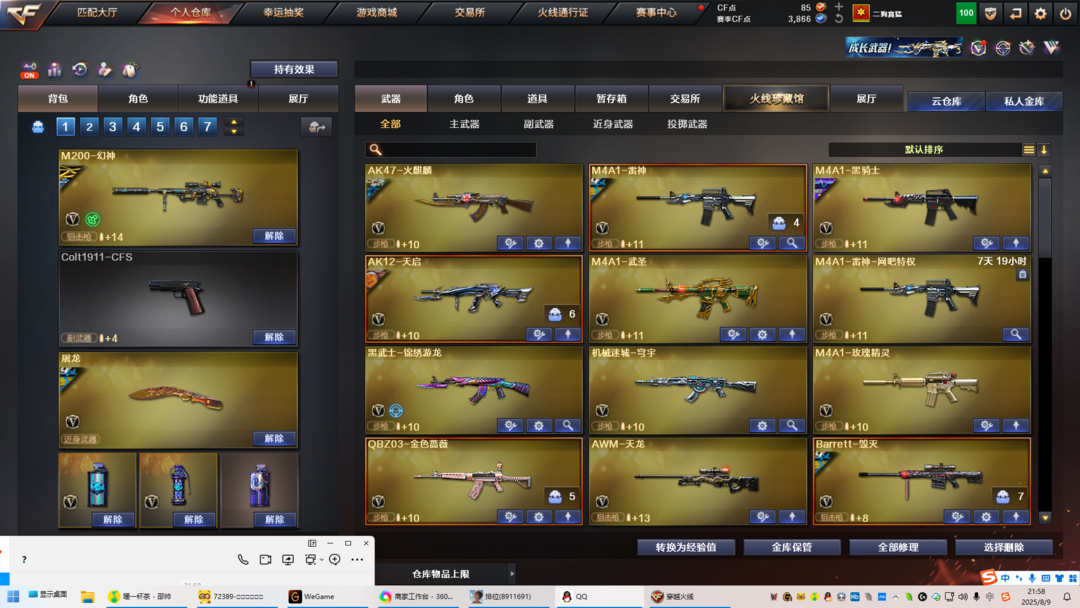
Task: Click the 选择删除 button
Action: (x=1004, y=547)
